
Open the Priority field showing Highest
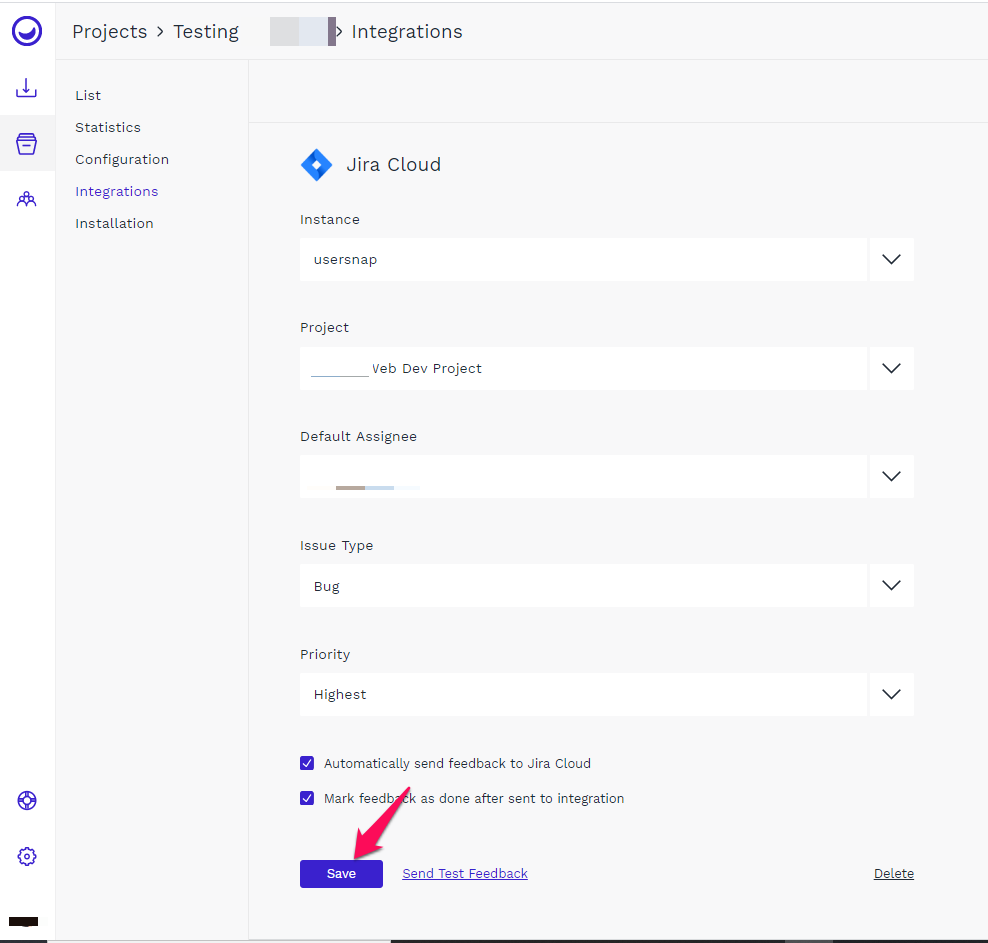(x=583, y=694)
